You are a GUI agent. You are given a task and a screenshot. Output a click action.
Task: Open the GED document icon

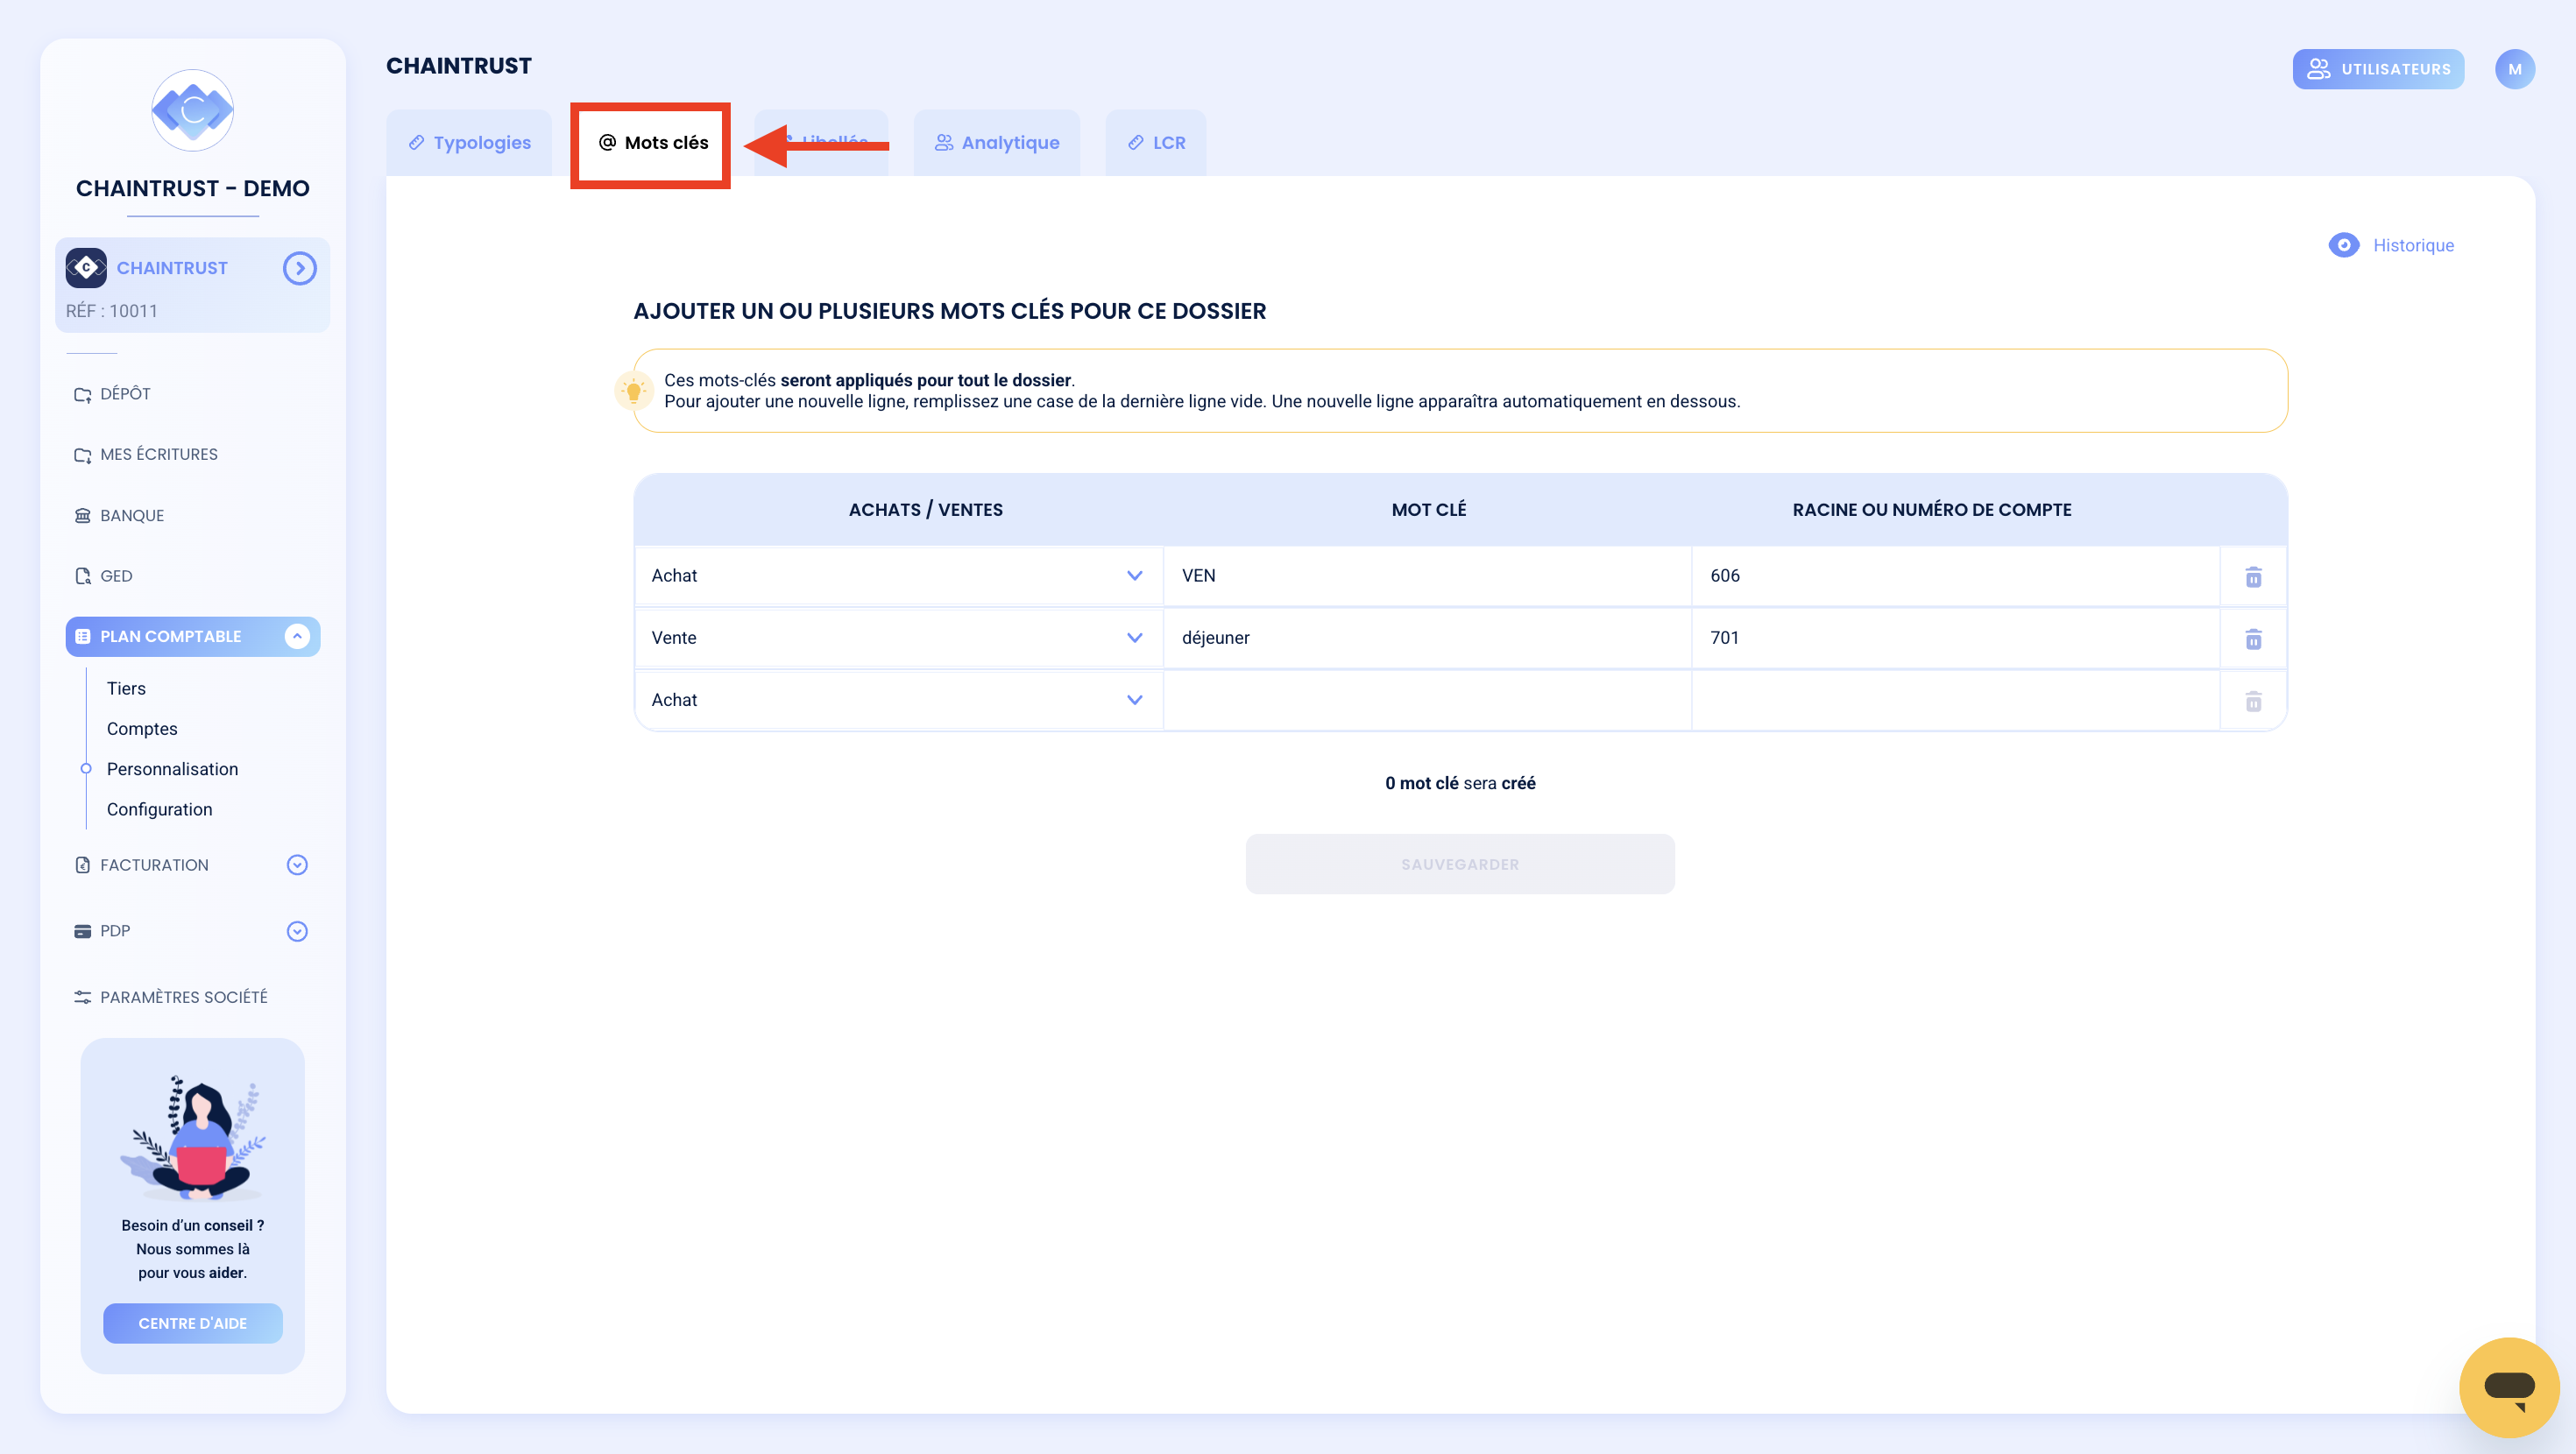[x=83, y=576]
